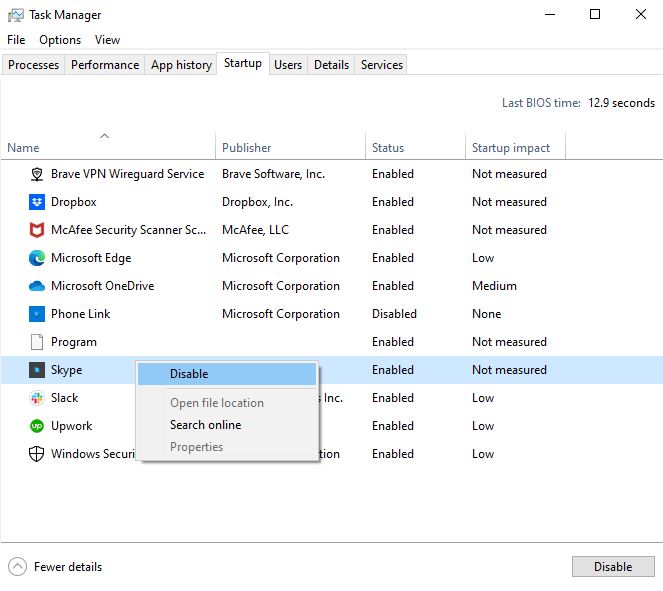Click the Slack app icon
Viewport: 663px width, 591px height.
click(x=37, y=398)
